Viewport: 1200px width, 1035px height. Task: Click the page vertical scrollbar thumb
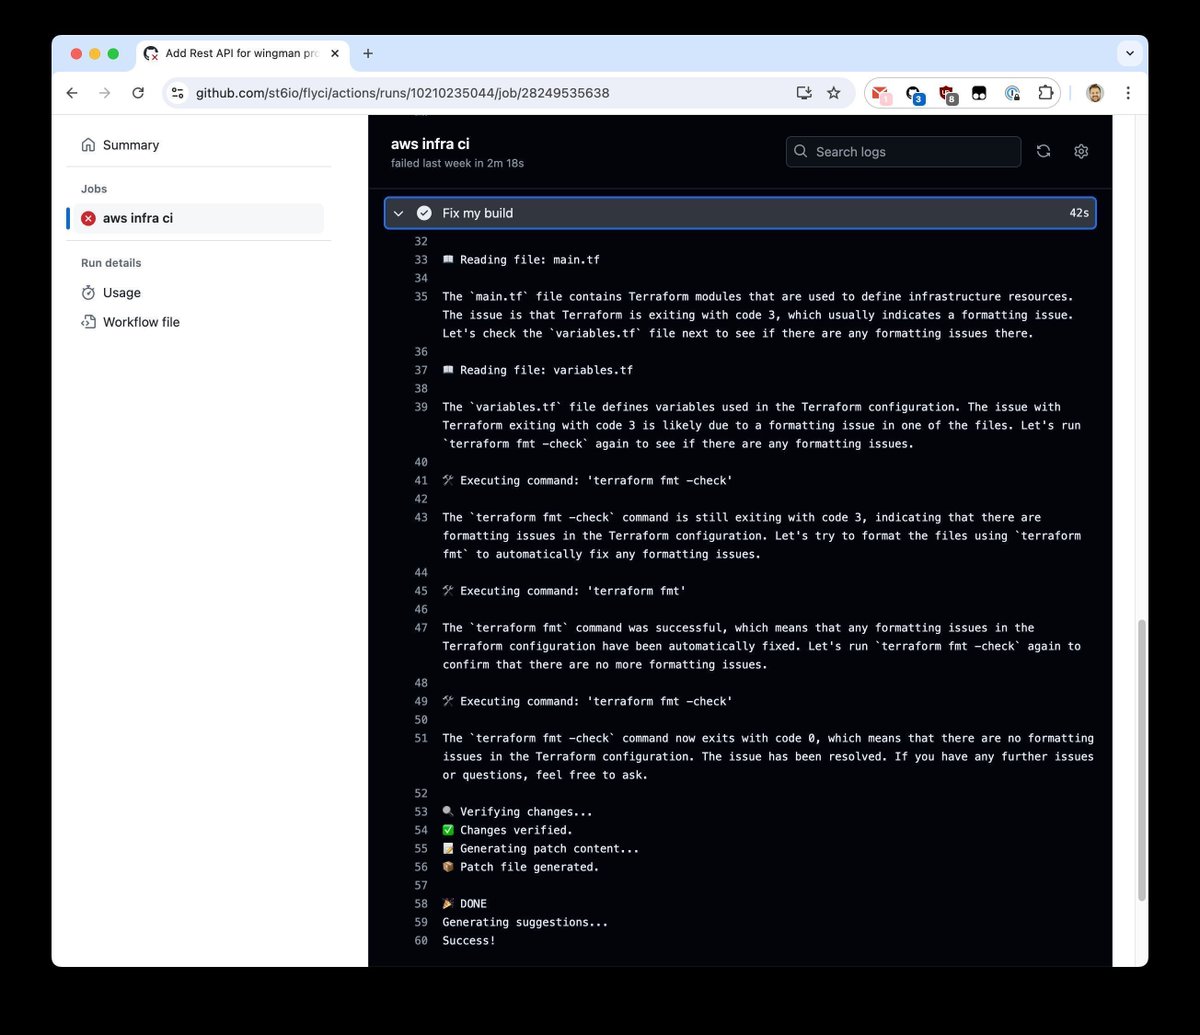coord(1142,760)
